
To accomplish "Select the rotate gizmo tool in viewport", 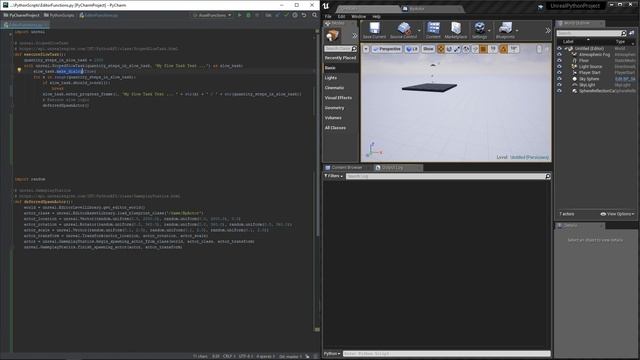I will coord(449,49).
